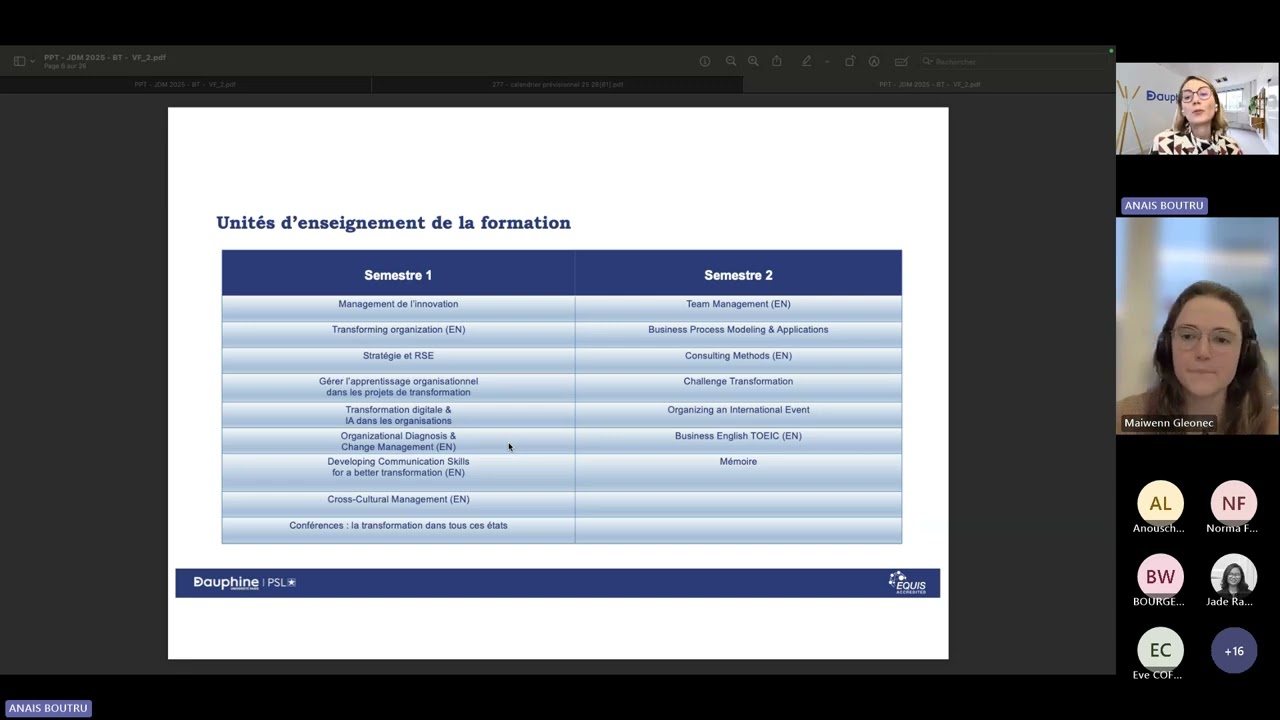Image resolution: width=1280 pixels, height=720 pixels.
Task: Click the Eve COF... participant name
Action: coord(1159,675)
